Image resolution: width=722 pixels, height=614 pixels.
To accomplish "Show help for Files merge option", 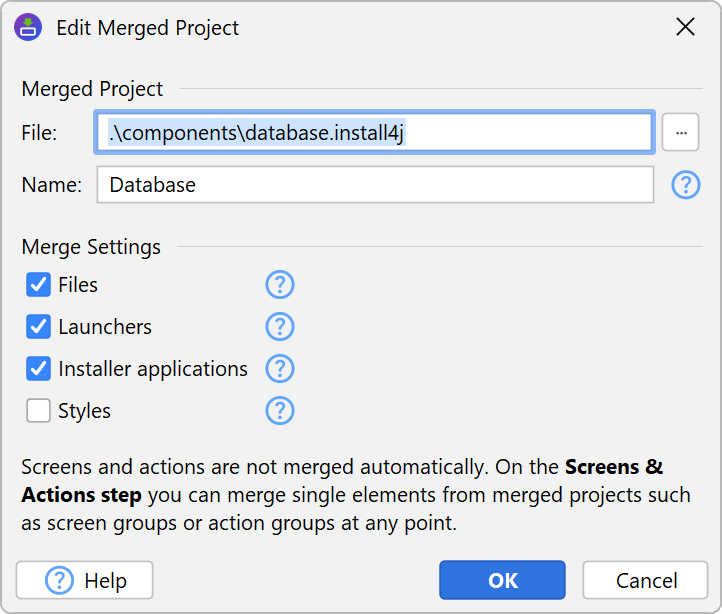I will pyautogui.click(x=280, y=285).
